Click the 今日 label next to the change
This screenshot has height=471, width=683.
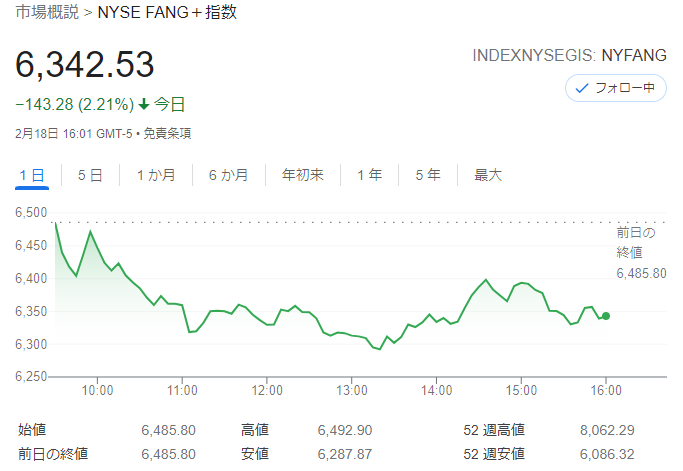(169, 105)
